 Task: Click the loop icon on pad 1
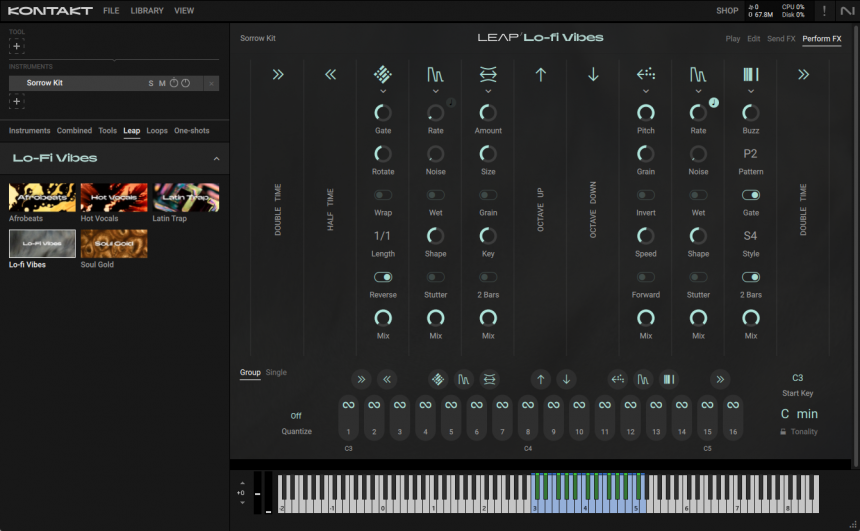[x=348, y=405]
